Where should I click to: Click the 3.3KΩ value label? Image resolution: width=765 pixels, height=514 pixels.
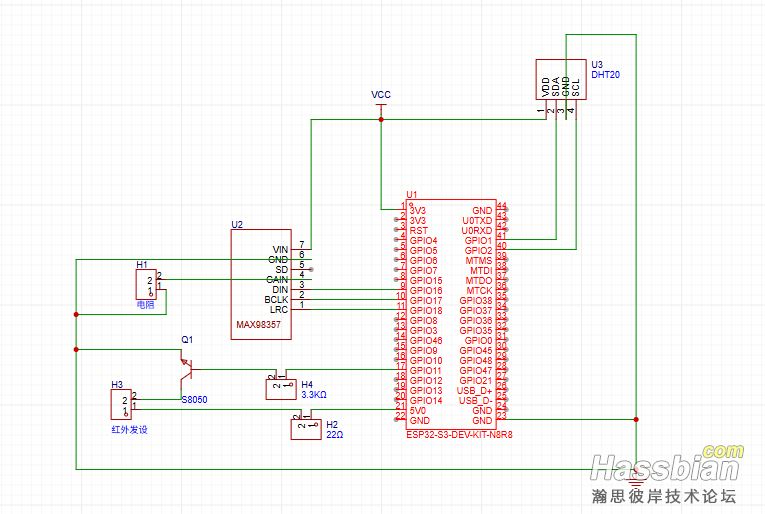pos(314,395)
